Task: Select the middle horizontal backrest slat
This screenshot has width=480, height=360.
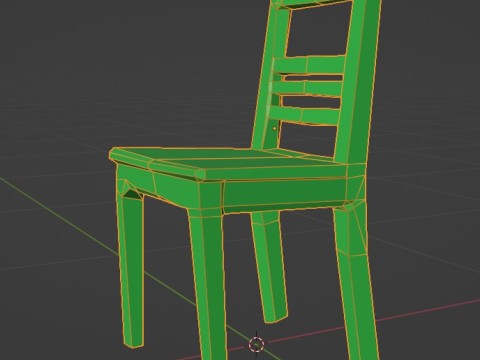Action: point(307,88)
